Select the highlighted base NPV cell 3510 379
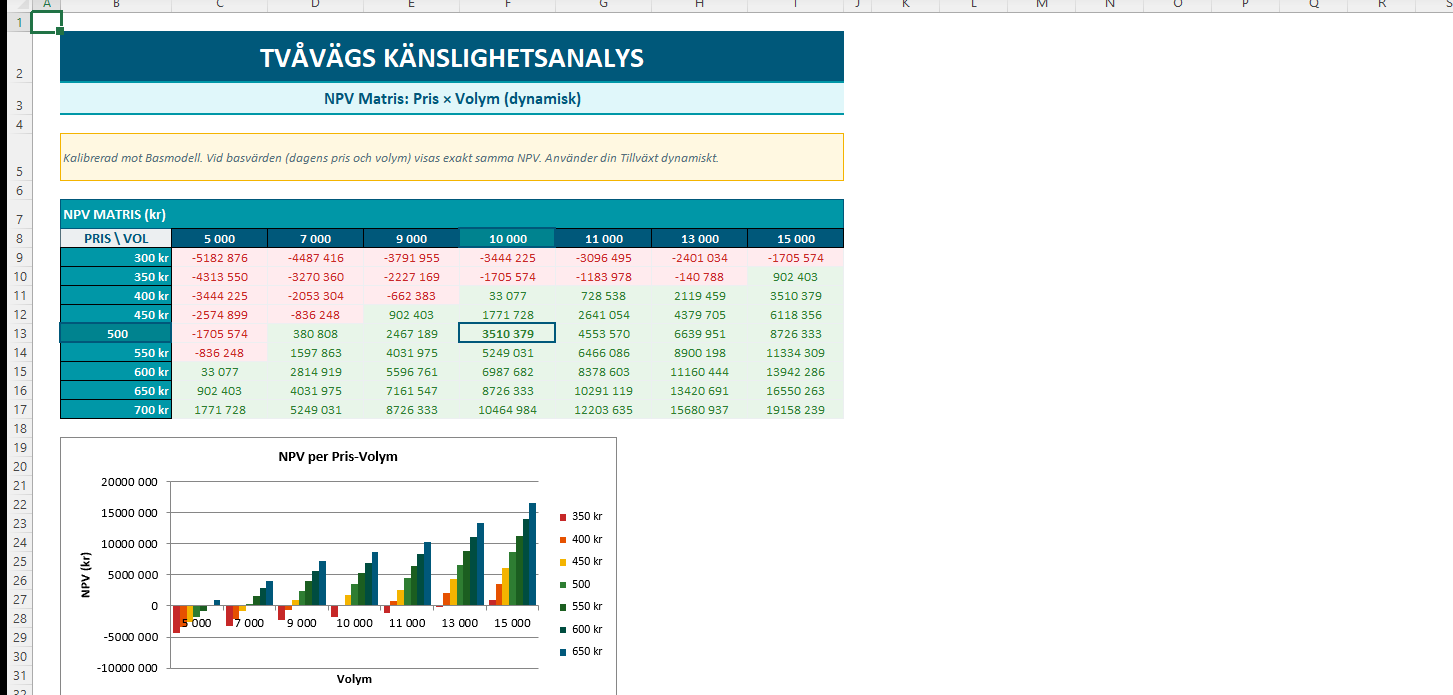The width and height of the screenshot is (1453, 695). (x=507, y=334)
